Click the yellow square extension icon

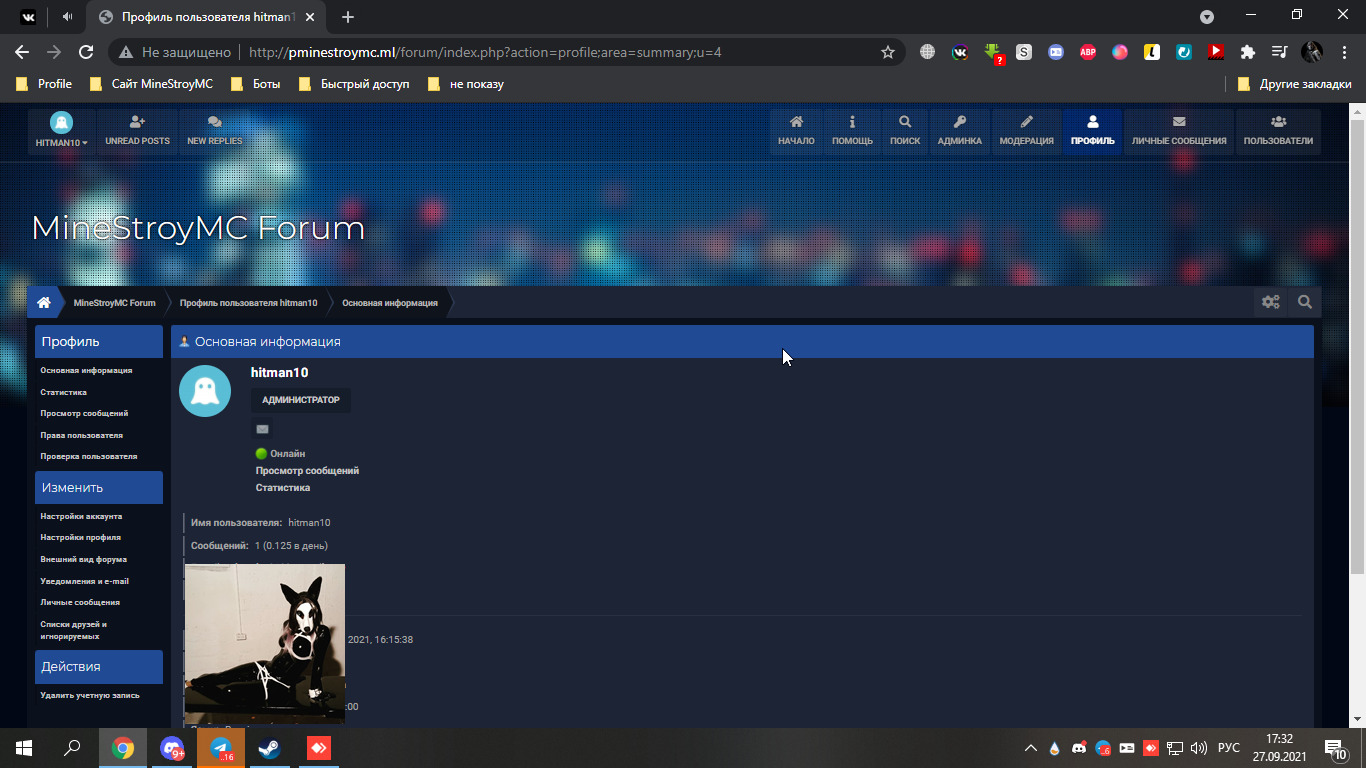pos(1152,52)
